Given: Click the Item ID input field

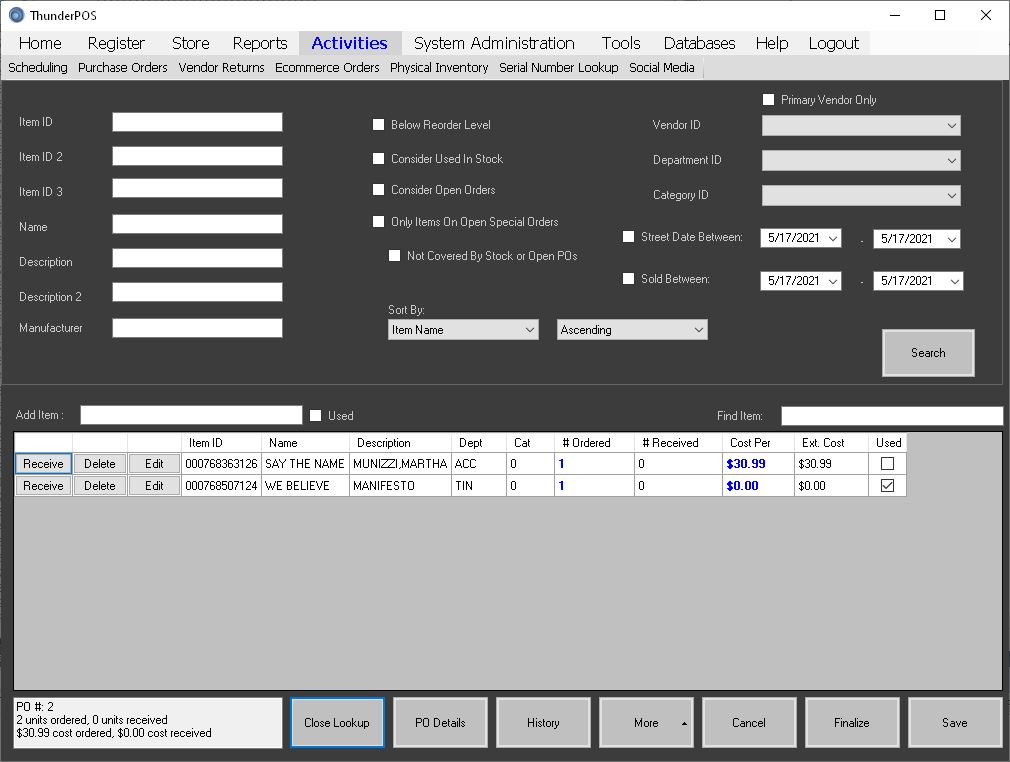Looking at the screenshot, I should (x=197, y=122).
